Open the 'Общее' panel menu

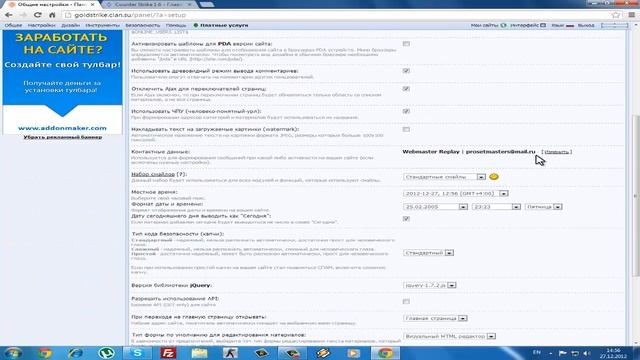click(13, 25)
